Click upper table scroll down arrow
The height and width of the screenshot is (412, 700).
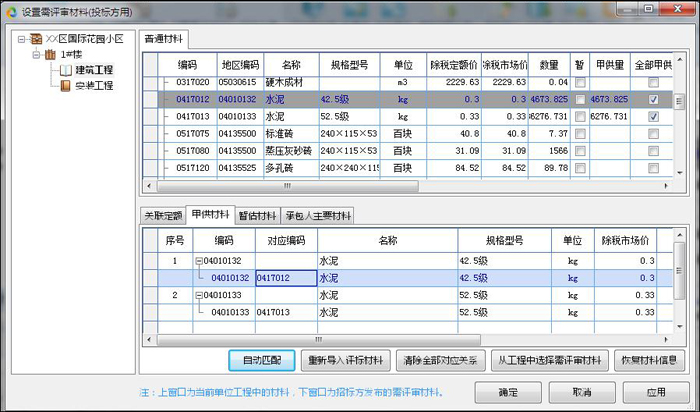click(x=679, y=173)
